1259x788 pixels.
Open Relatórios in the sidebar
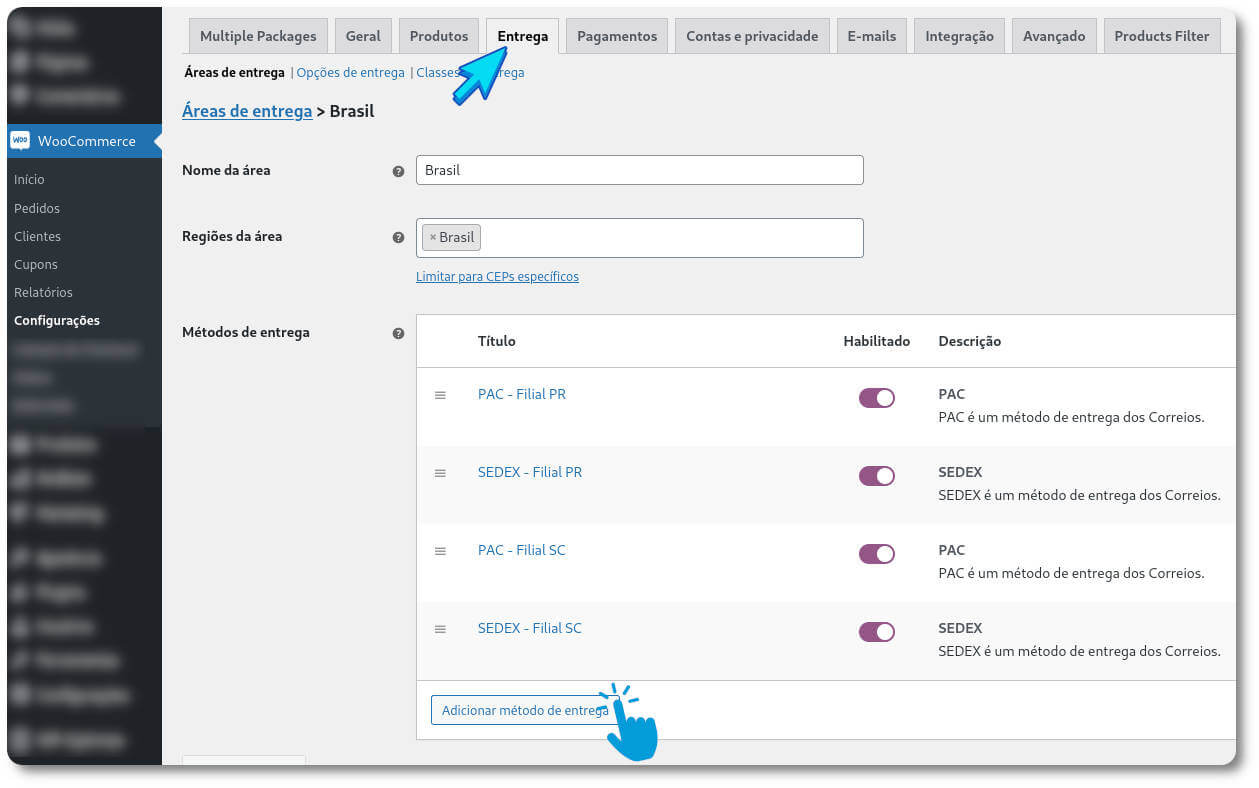pyautogui.click(x=44, y=293)
